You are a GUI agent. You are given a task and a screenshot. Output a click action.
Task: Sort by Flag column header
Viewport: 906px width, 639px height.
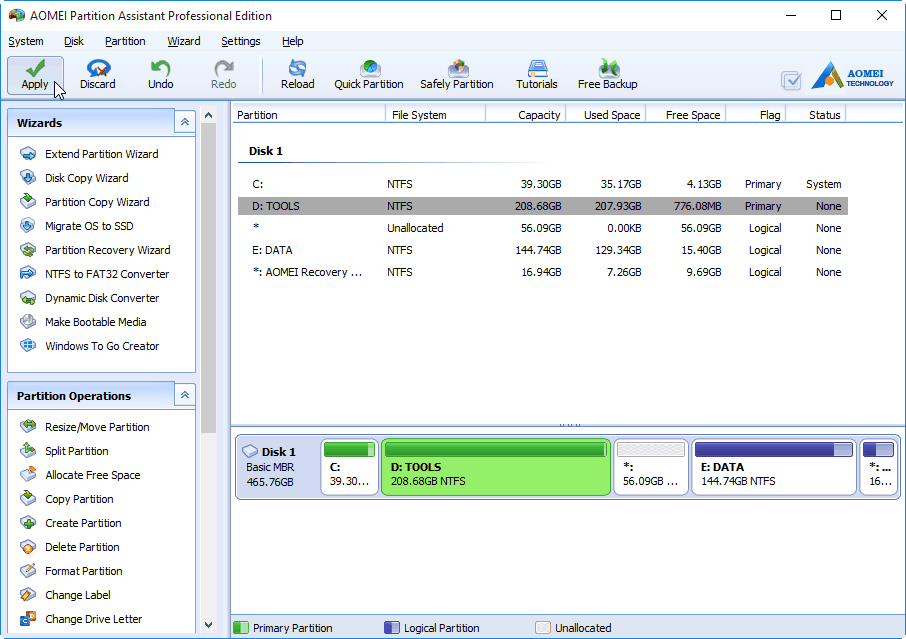coord(756,115)
